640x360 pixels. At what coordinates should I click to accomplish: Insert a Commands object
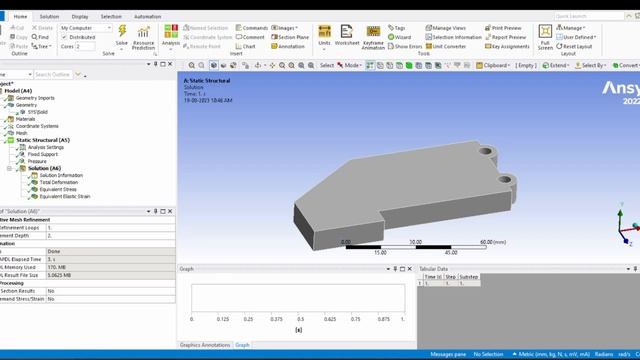[x=251, y=28]
